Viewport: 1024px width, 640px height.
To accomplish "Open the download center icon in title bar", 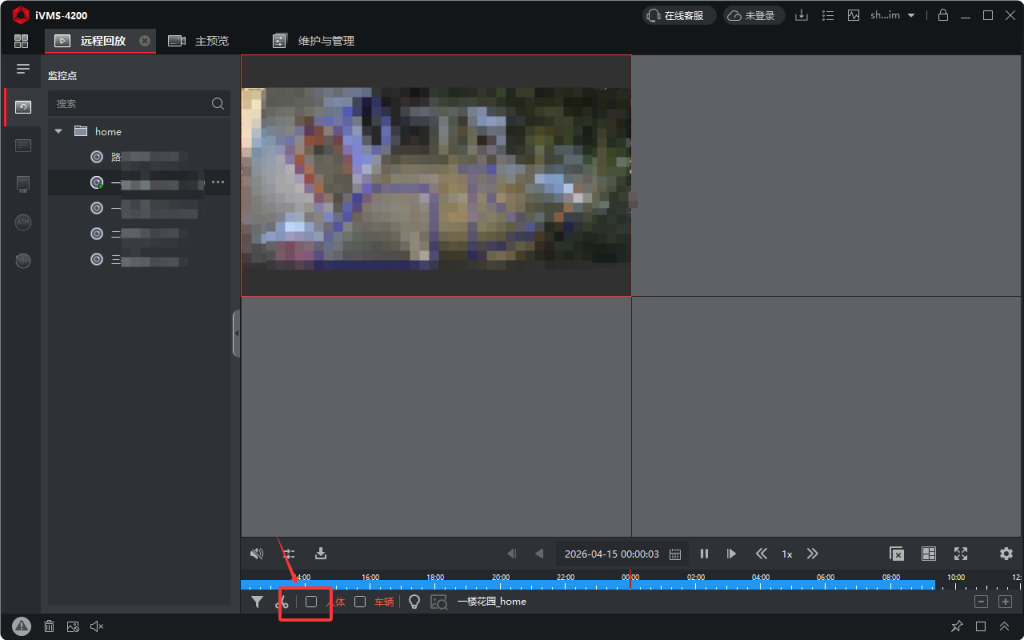I will [x=801, y=15].
